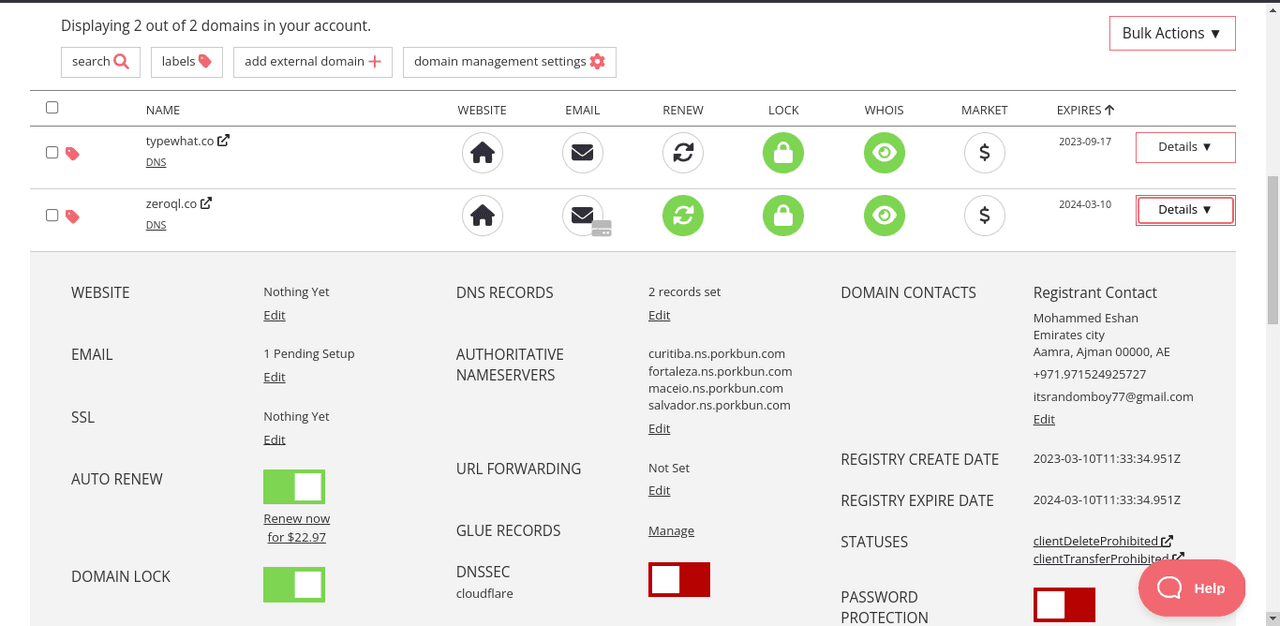Toggle the Auto Renew switch off
Screen dimensions: 1280x626
(x=294, y=487)
